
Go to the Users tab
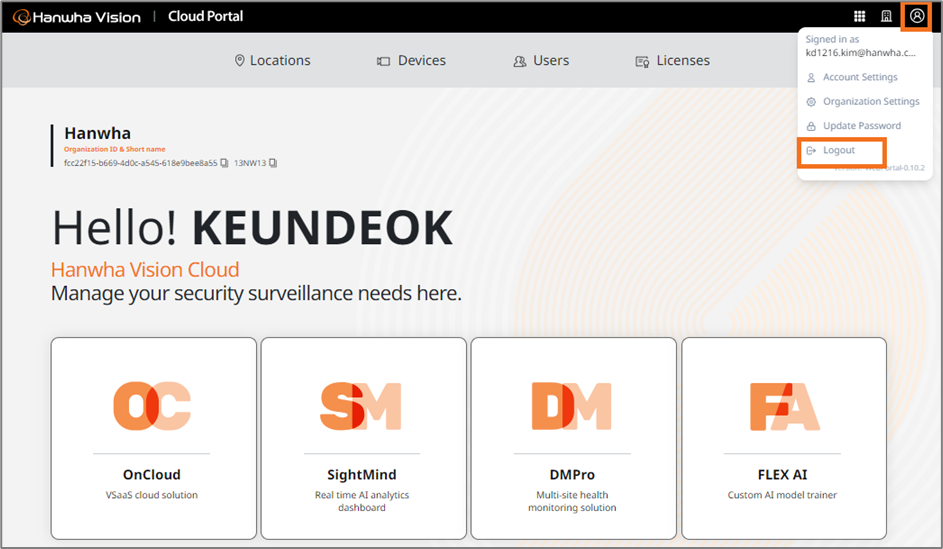541,61
